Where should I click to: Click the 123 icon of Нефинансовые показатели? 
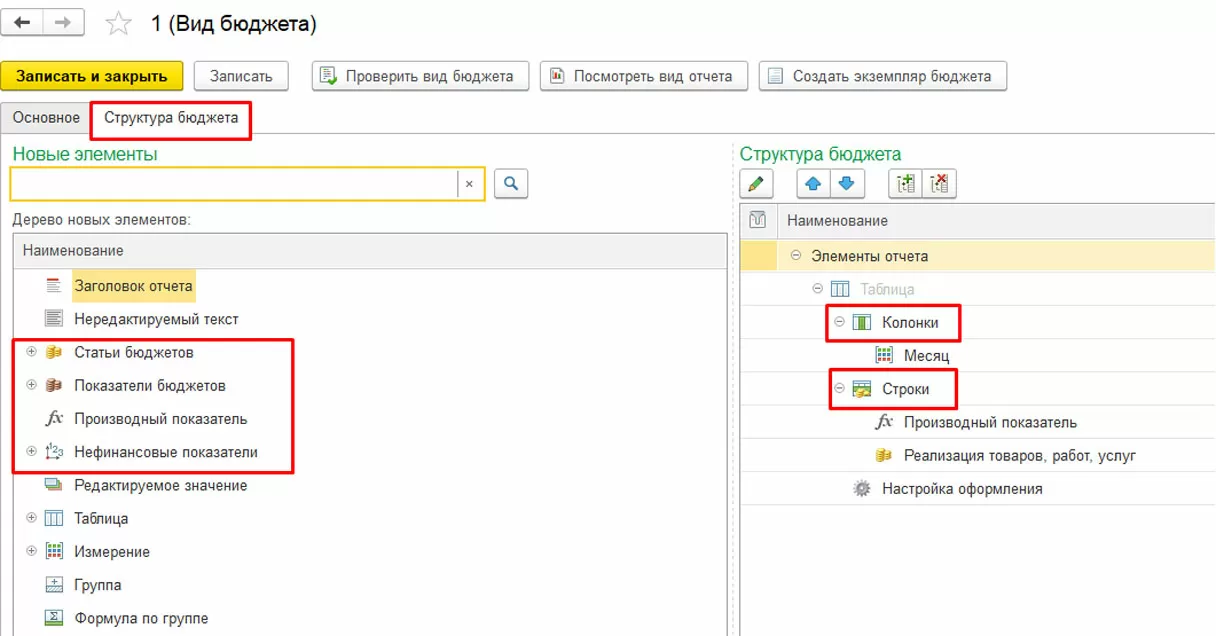pos(54,452)
